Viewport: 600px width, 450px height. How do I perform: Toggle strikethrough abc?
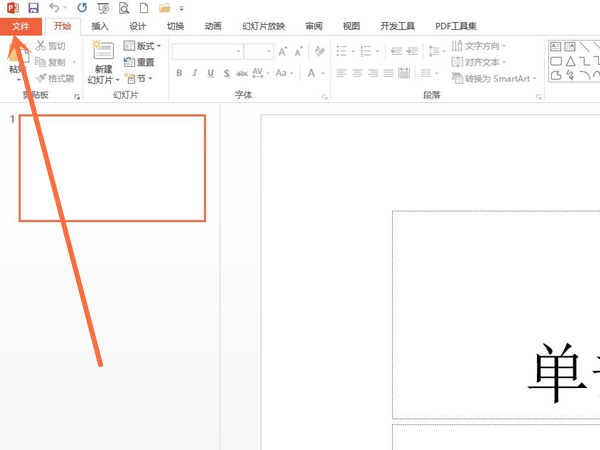click(x=242, y=73)
